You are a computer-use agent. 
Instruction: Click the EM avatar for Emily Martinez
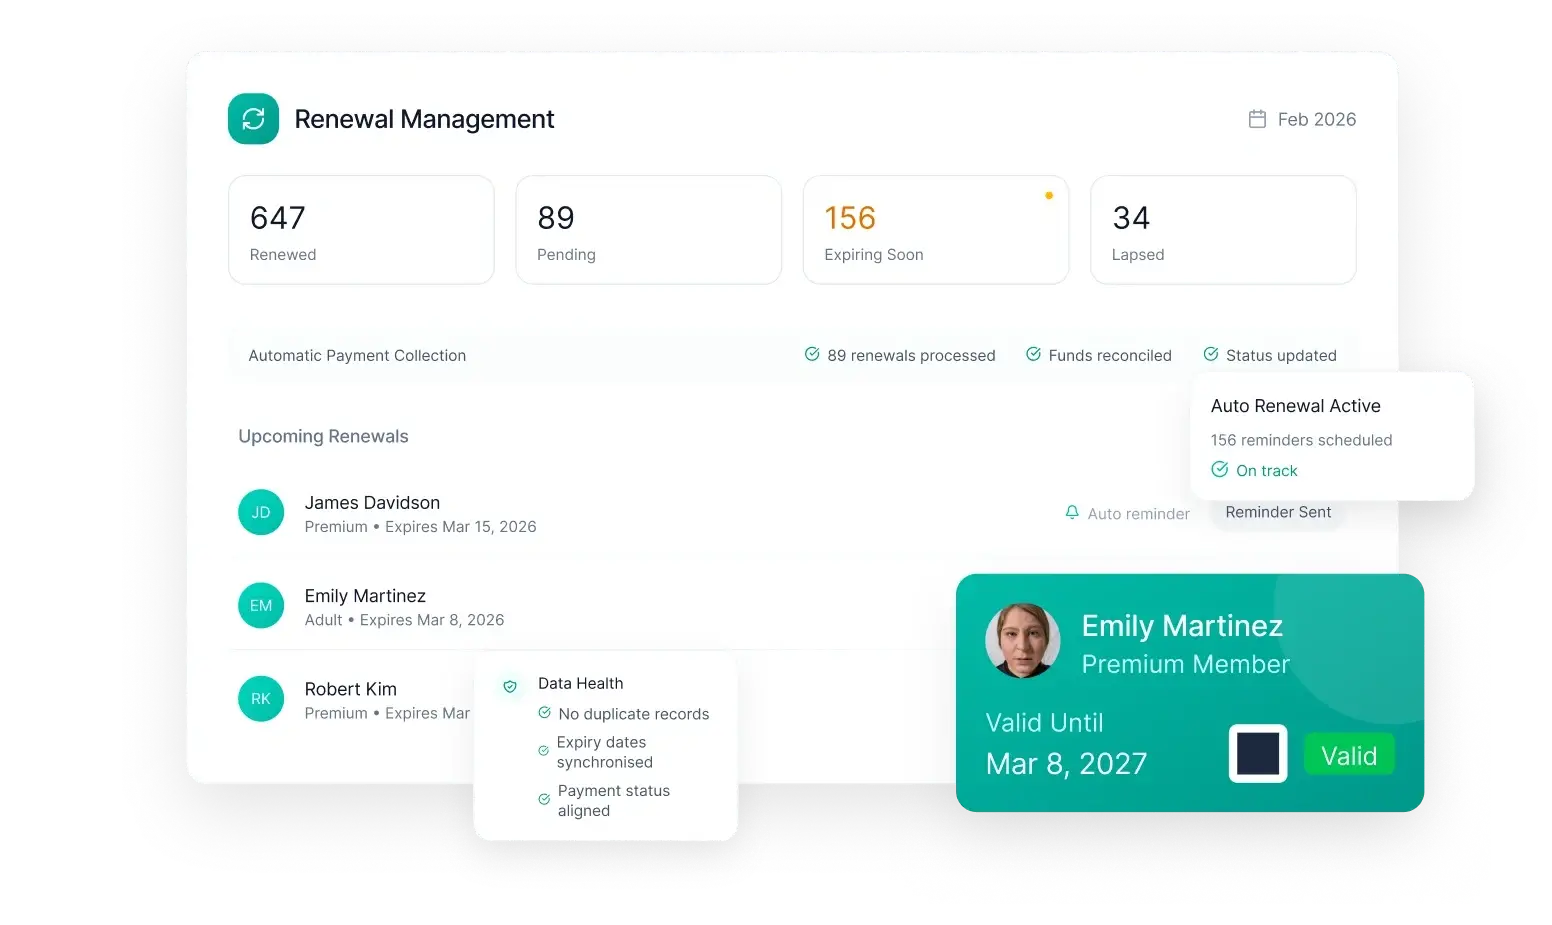261,606
